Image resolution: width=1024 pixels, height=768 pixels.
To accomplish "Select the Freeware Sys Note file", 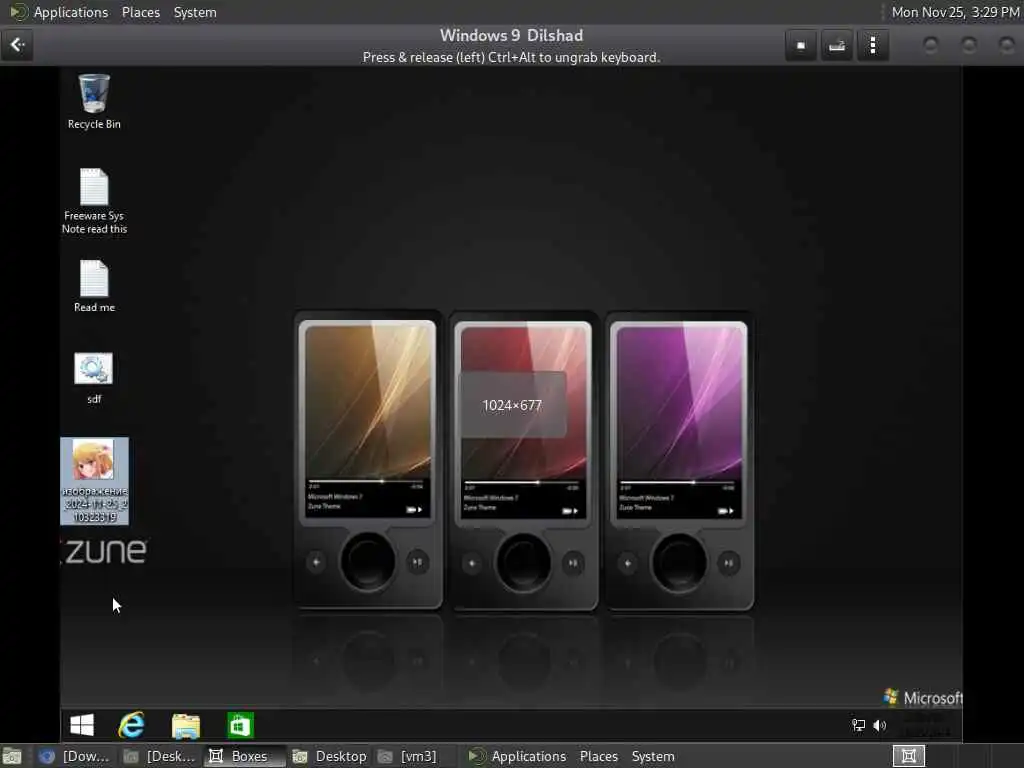I will click(x=94, y=201).
